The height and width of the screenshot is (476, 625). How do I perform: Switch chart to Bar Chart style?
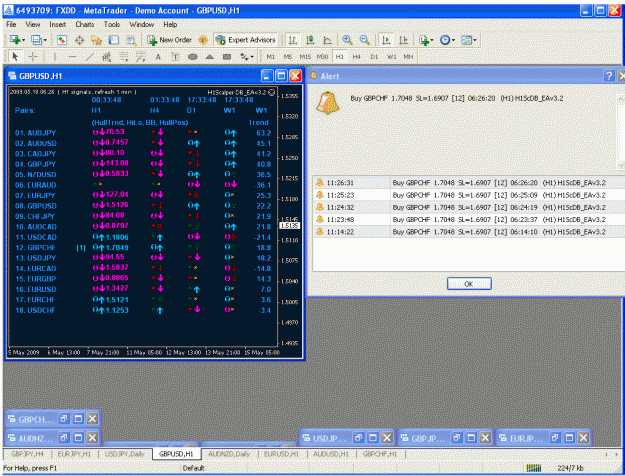click(293, 40)
